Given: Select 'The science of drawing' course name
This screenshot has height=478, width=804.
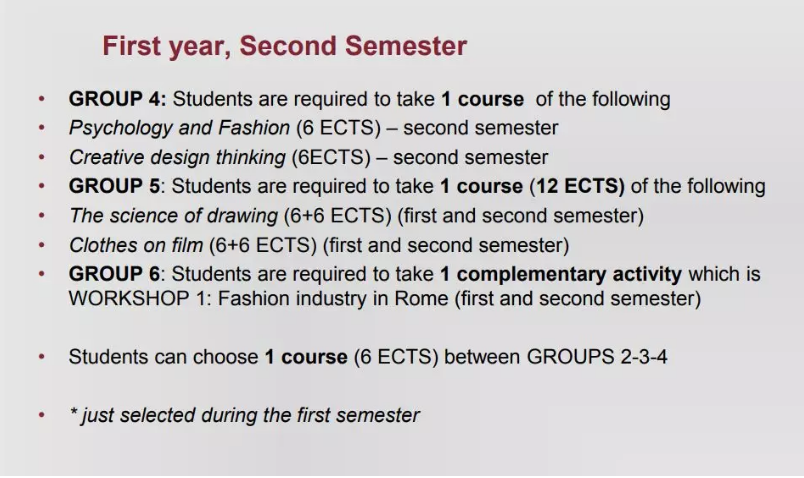Looking at the screenshot, I should (x=173, y=215).
